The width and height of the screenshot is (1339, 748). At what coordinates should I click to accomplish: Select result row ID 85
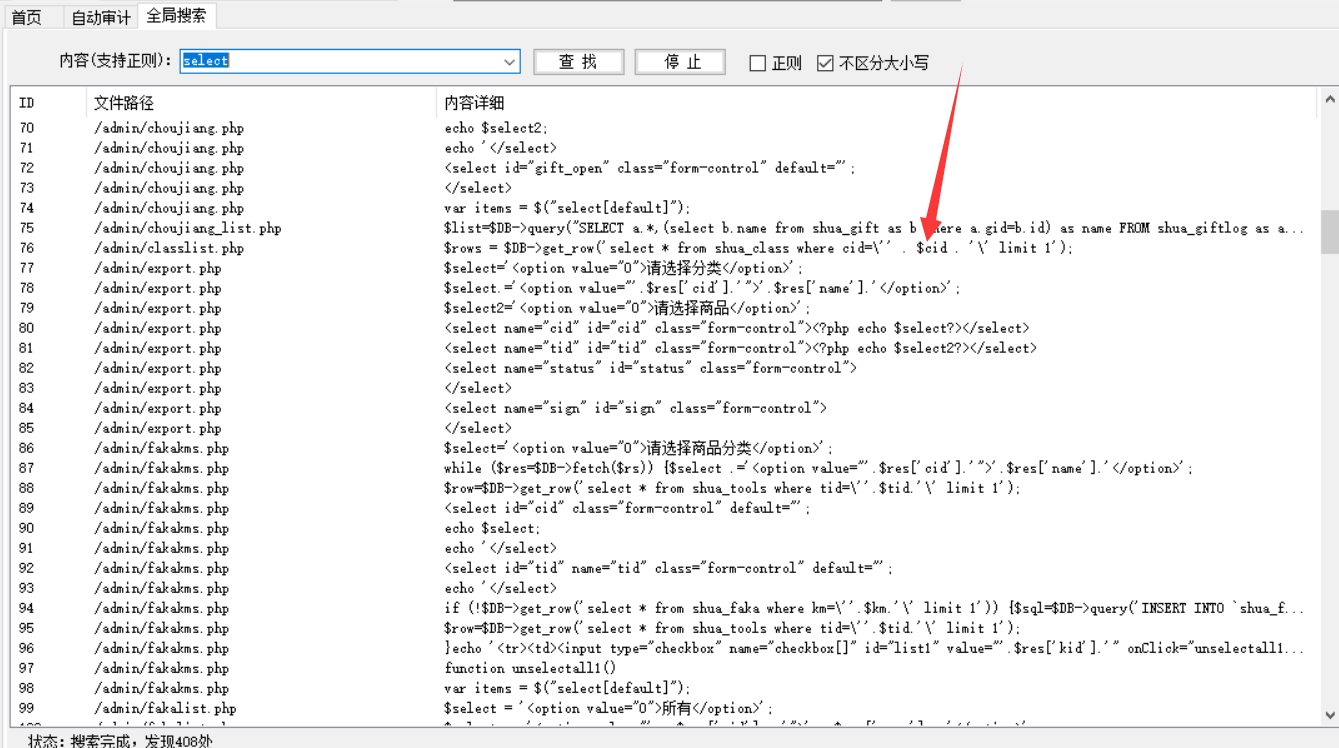coord(27,428)
